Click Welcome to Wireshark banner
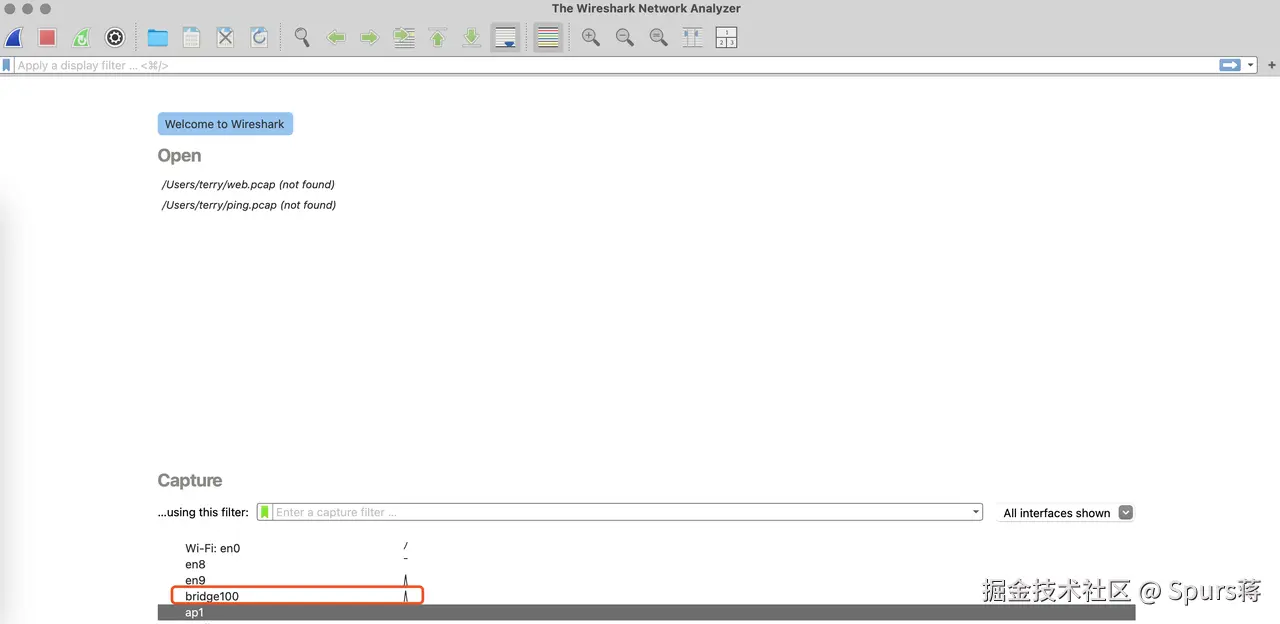Screen dimensions: 1280x624 click(225, 124)
